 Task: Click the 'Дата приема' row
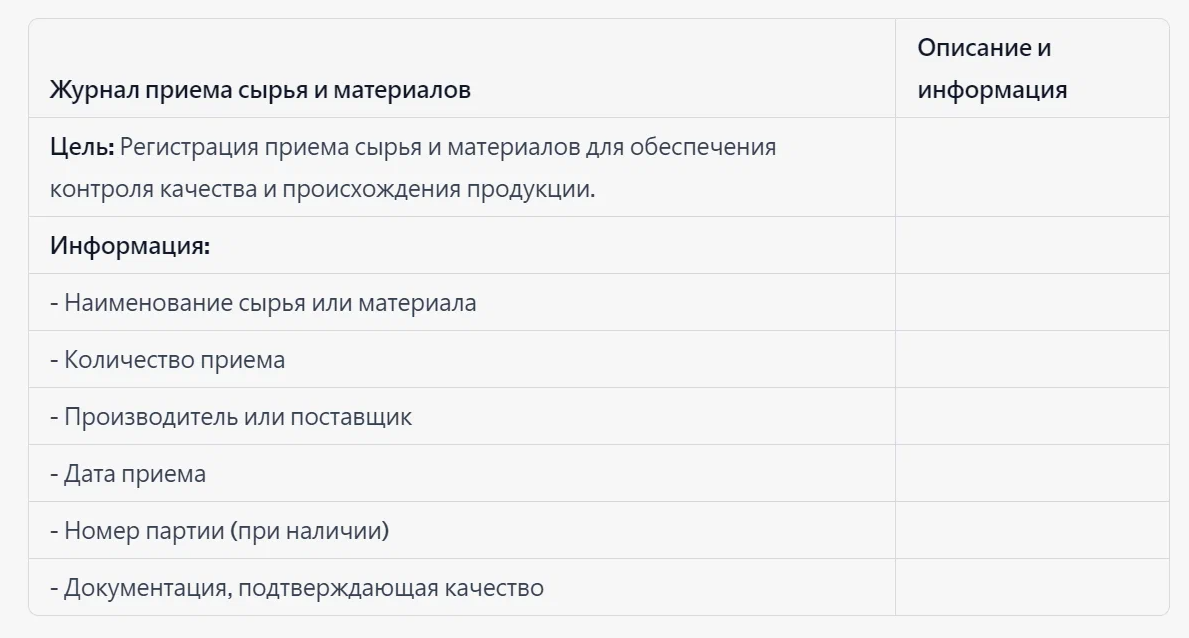click(128, 474)
